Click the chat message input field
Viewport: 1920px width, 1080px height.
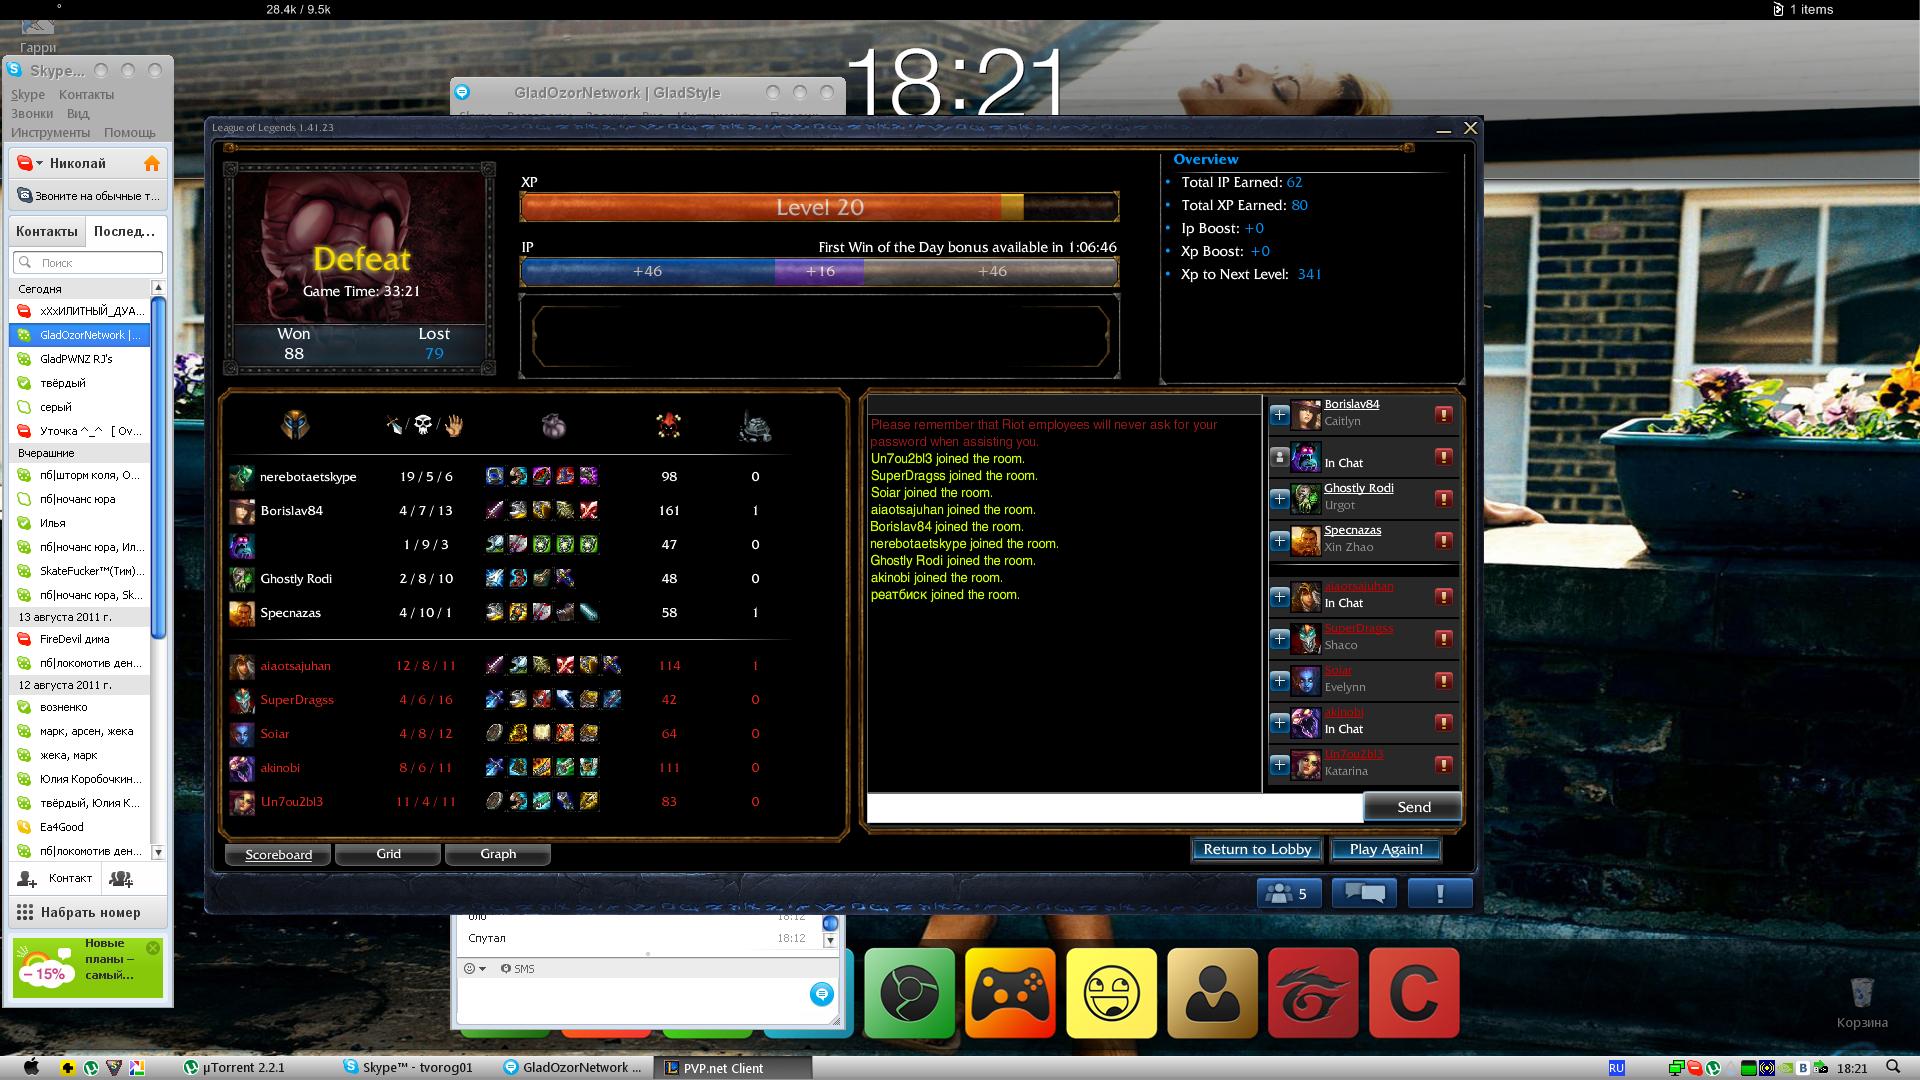tap(1114, 807)
